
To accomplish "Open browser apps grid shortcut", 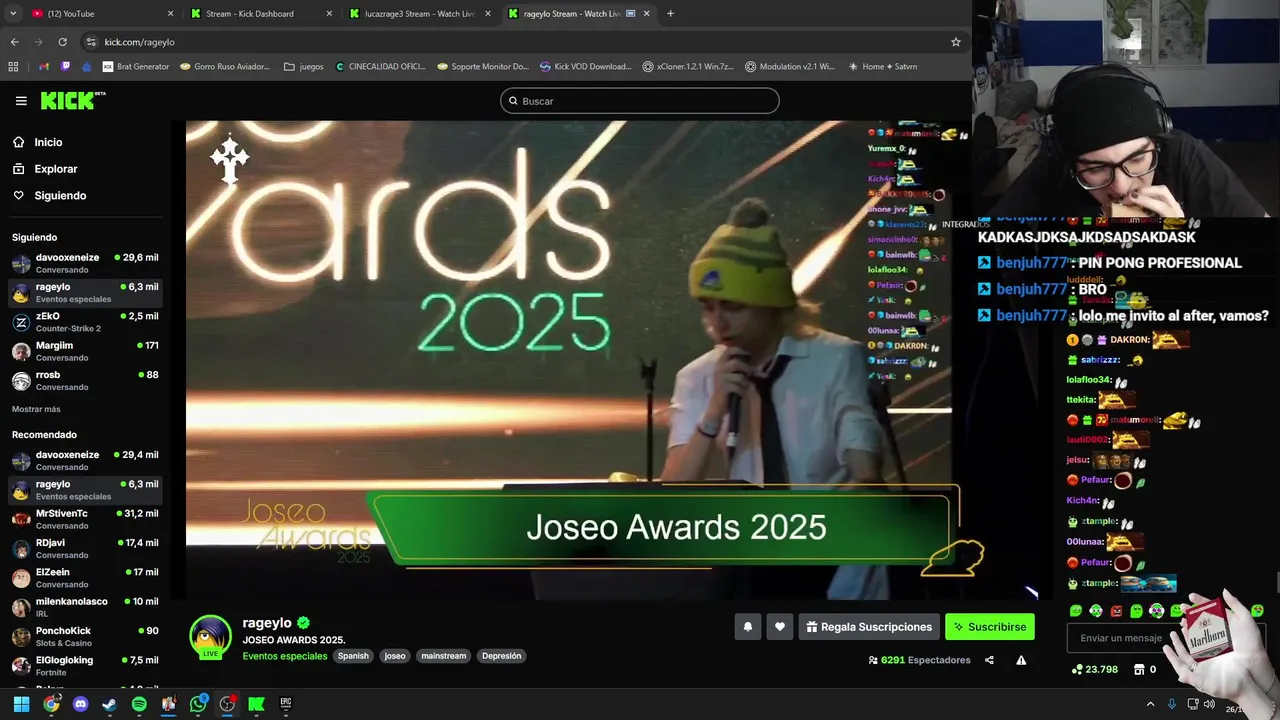I will pyautogui.click(x=13, y=67).
